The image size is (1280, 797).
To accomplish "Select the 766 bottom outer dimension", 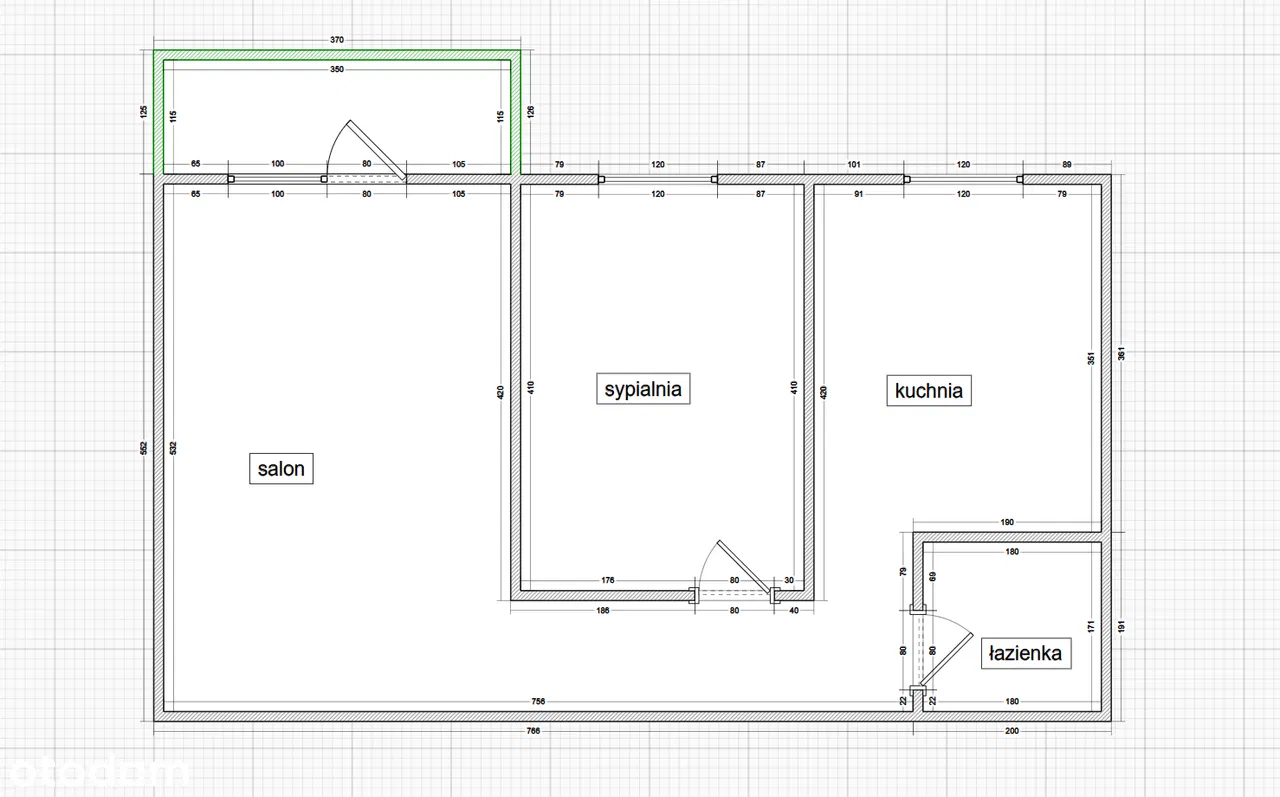I will tap(533, 731).
